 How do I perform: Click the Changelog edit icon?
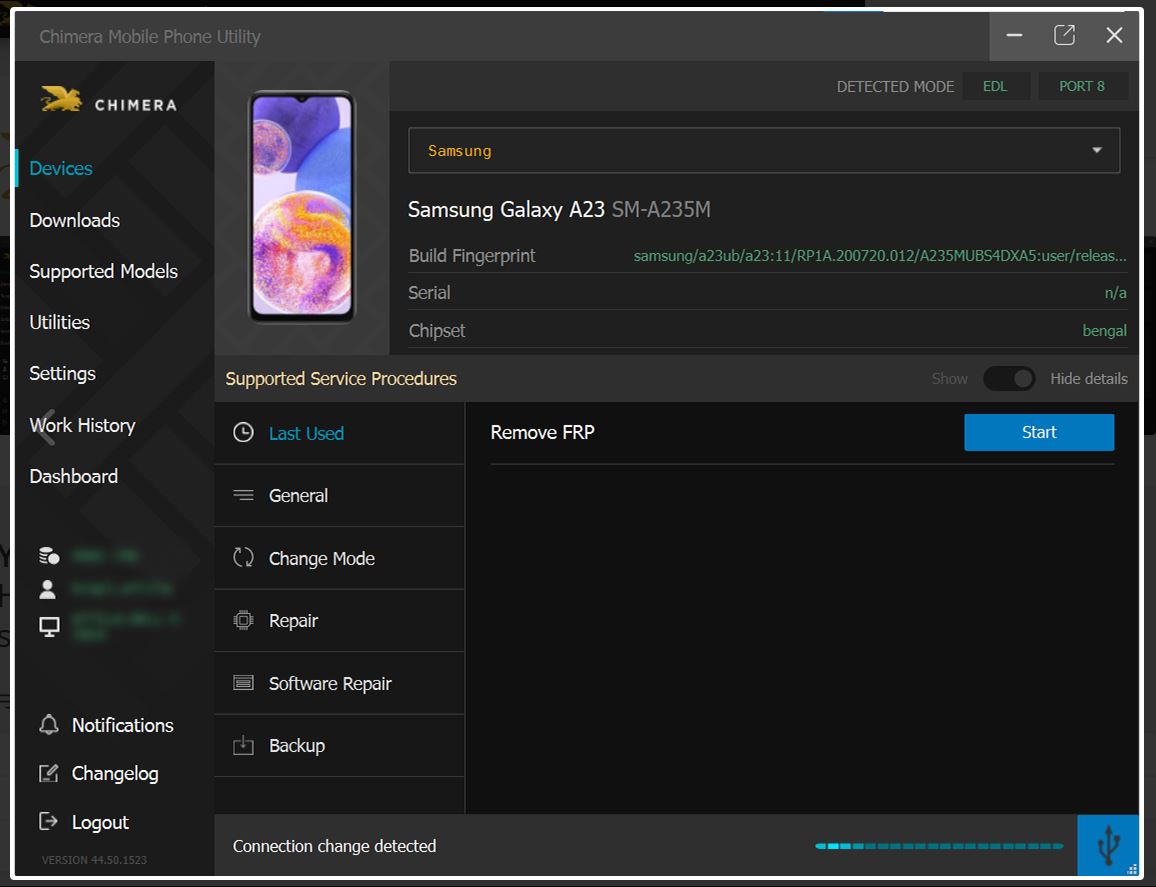tap(49, 773)
